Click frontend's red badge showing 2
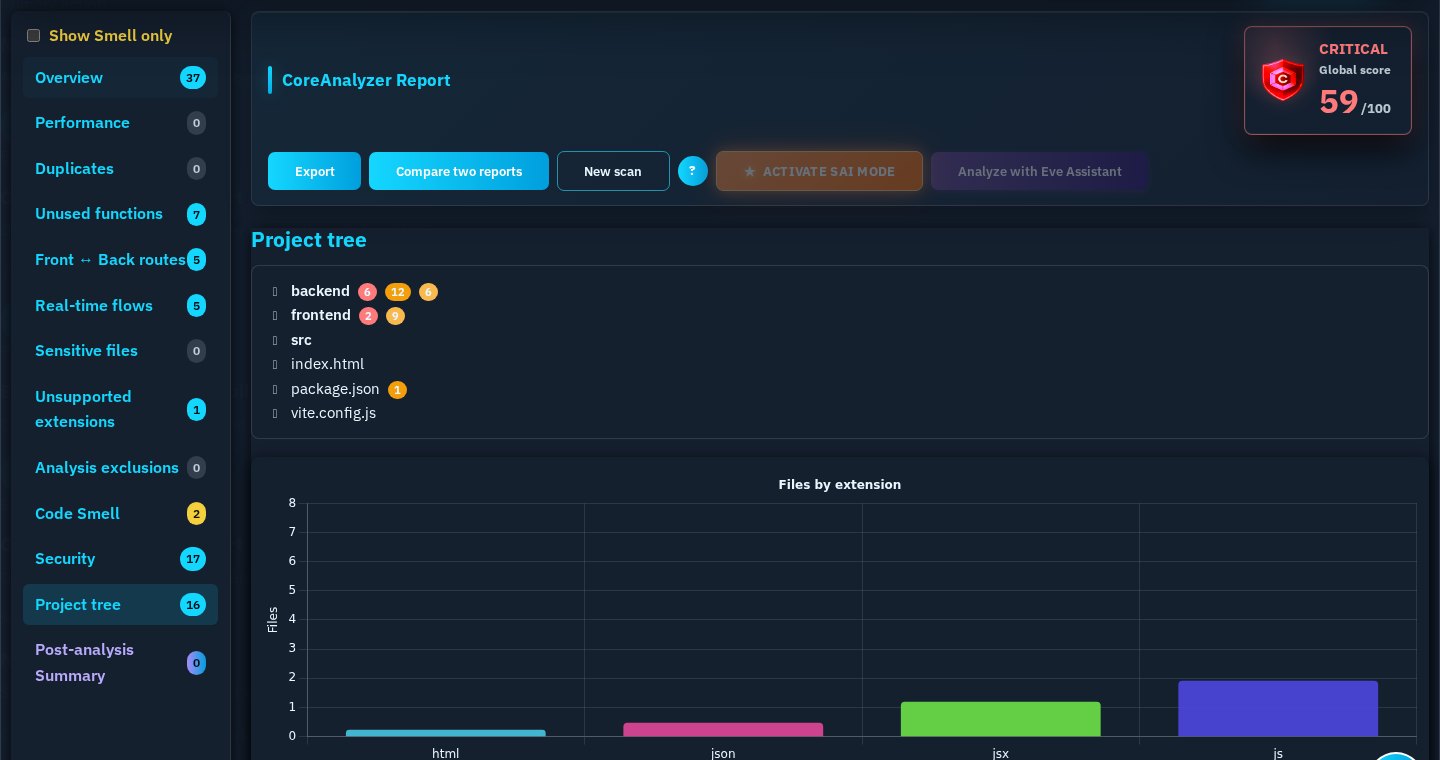 (368, 316)
